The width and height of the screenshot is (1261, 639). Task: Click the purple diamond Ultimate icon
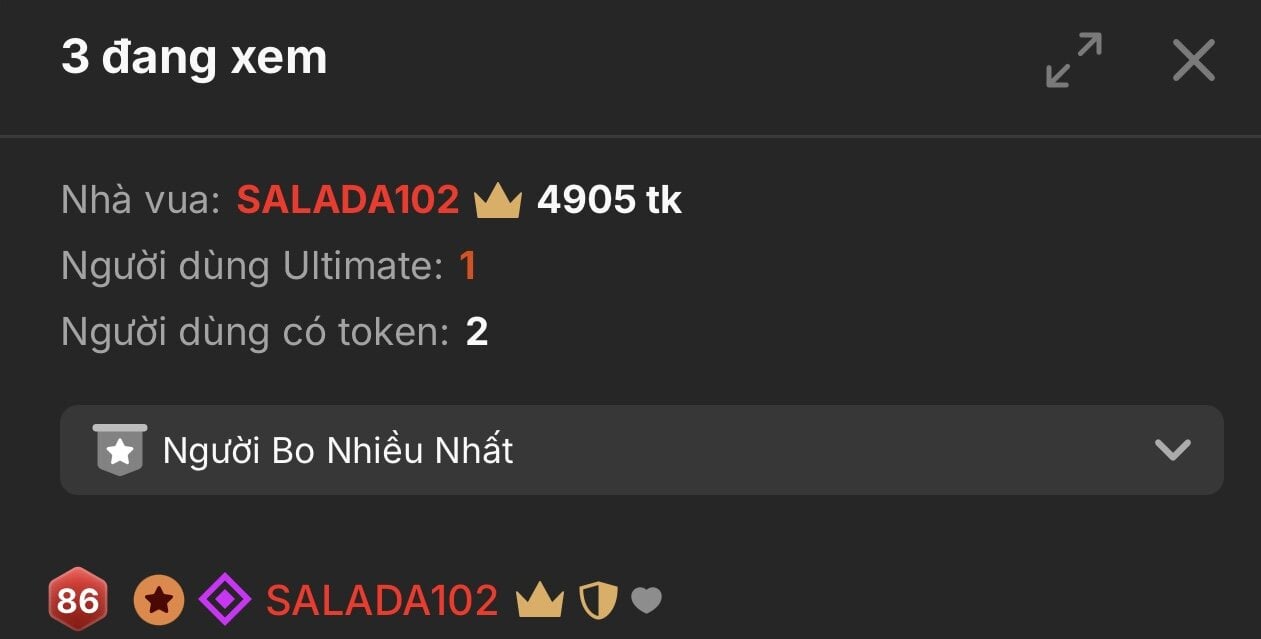225,600
